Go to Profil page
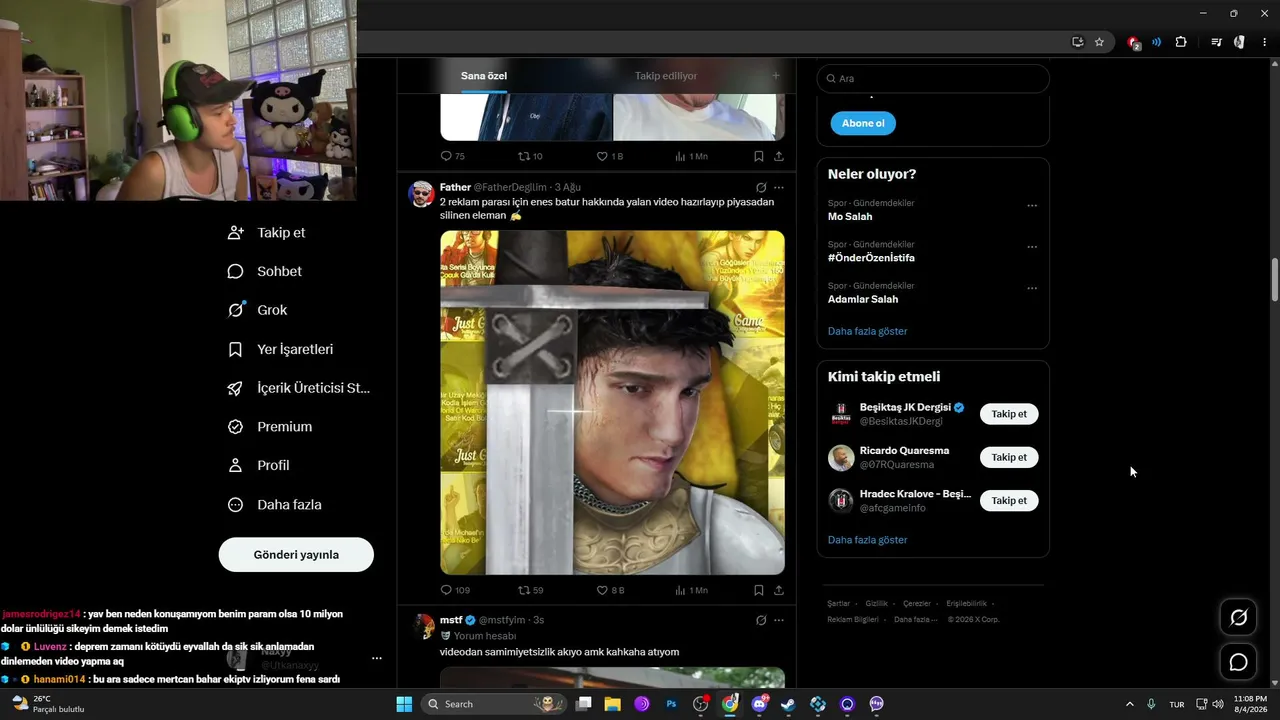1280x720 pixels. click(259, 465)
